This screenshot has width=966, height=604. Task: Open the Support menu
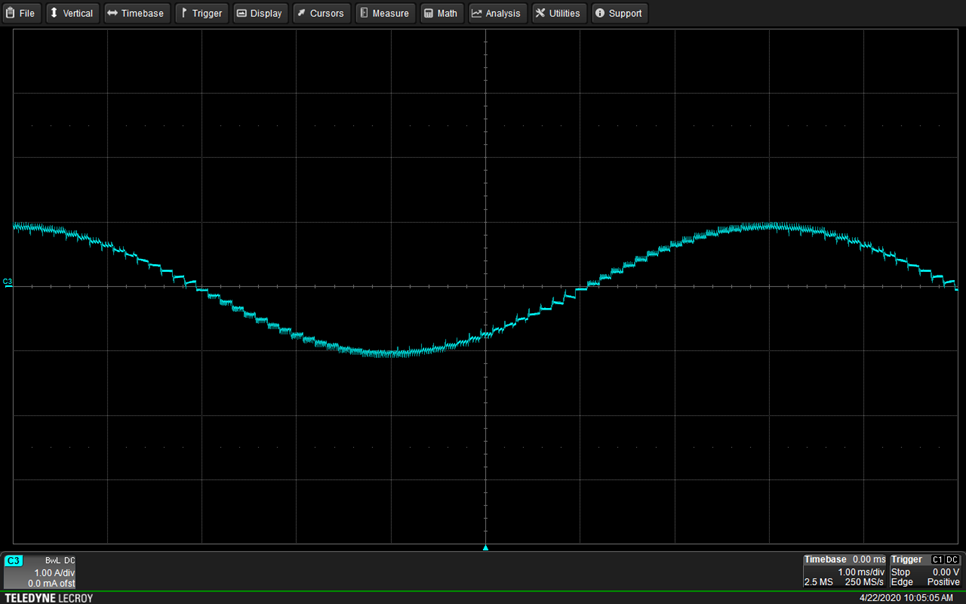point(619,13)
